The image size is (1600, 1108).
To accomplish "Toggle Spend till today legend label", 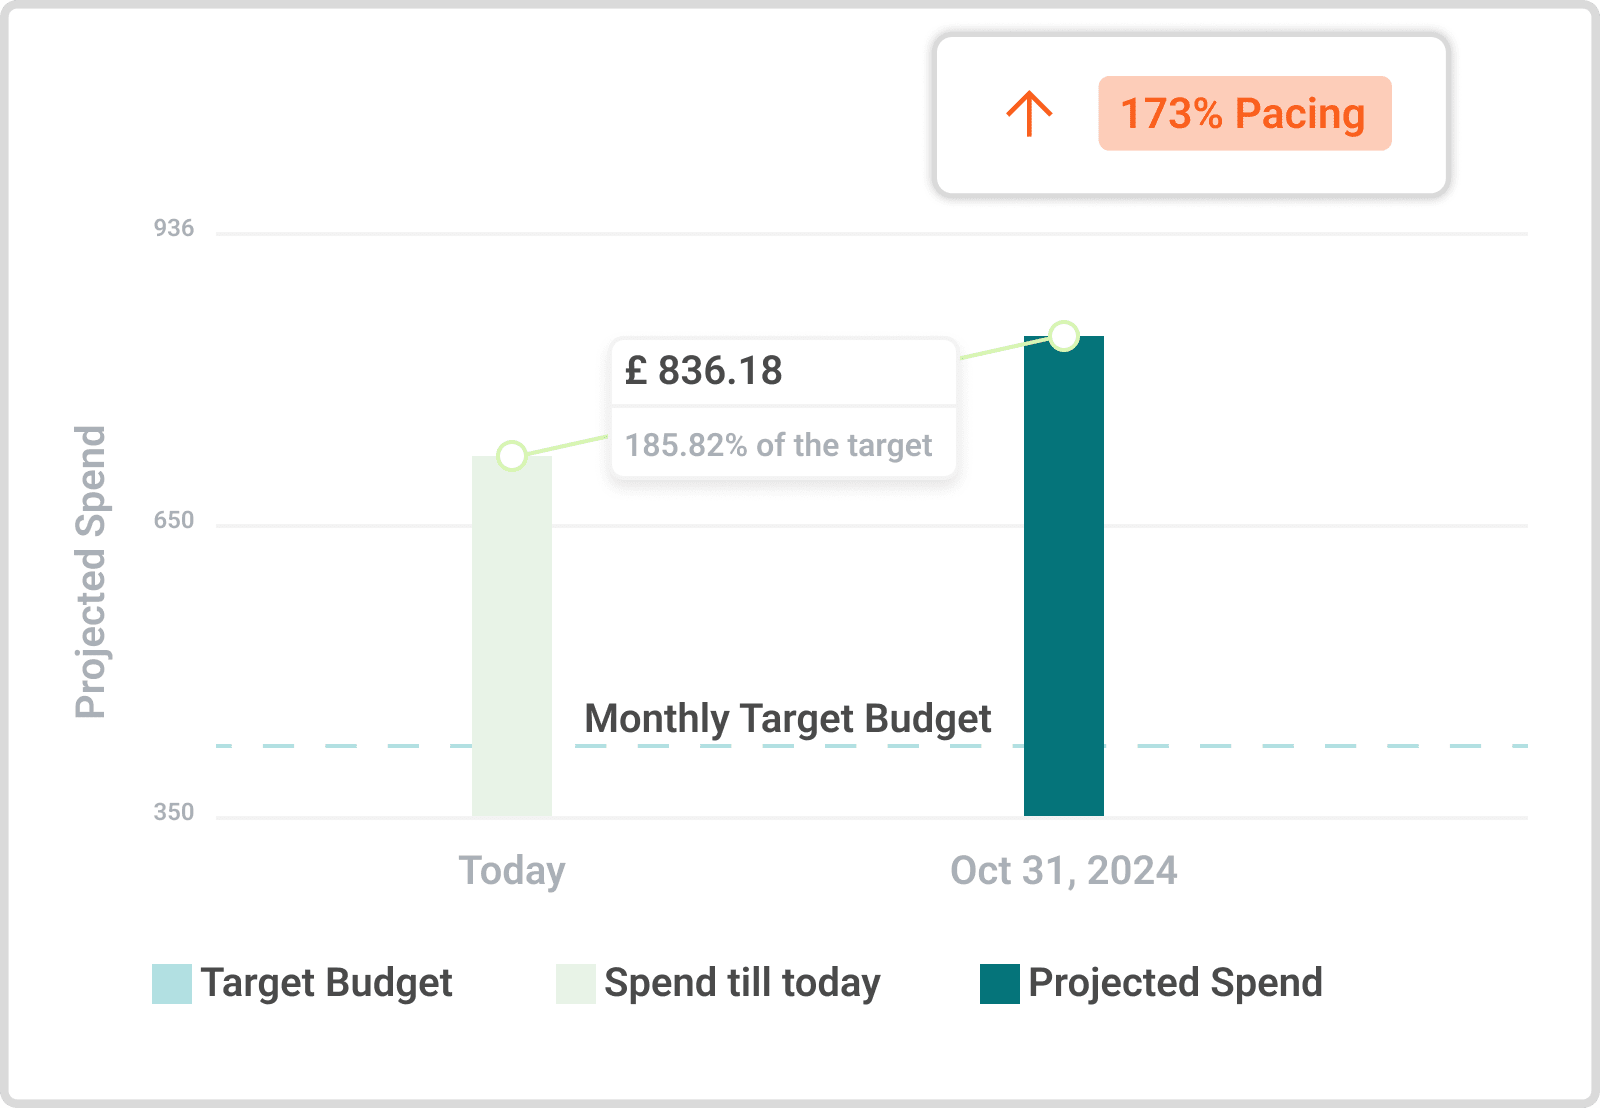I will tap(742, 983).
